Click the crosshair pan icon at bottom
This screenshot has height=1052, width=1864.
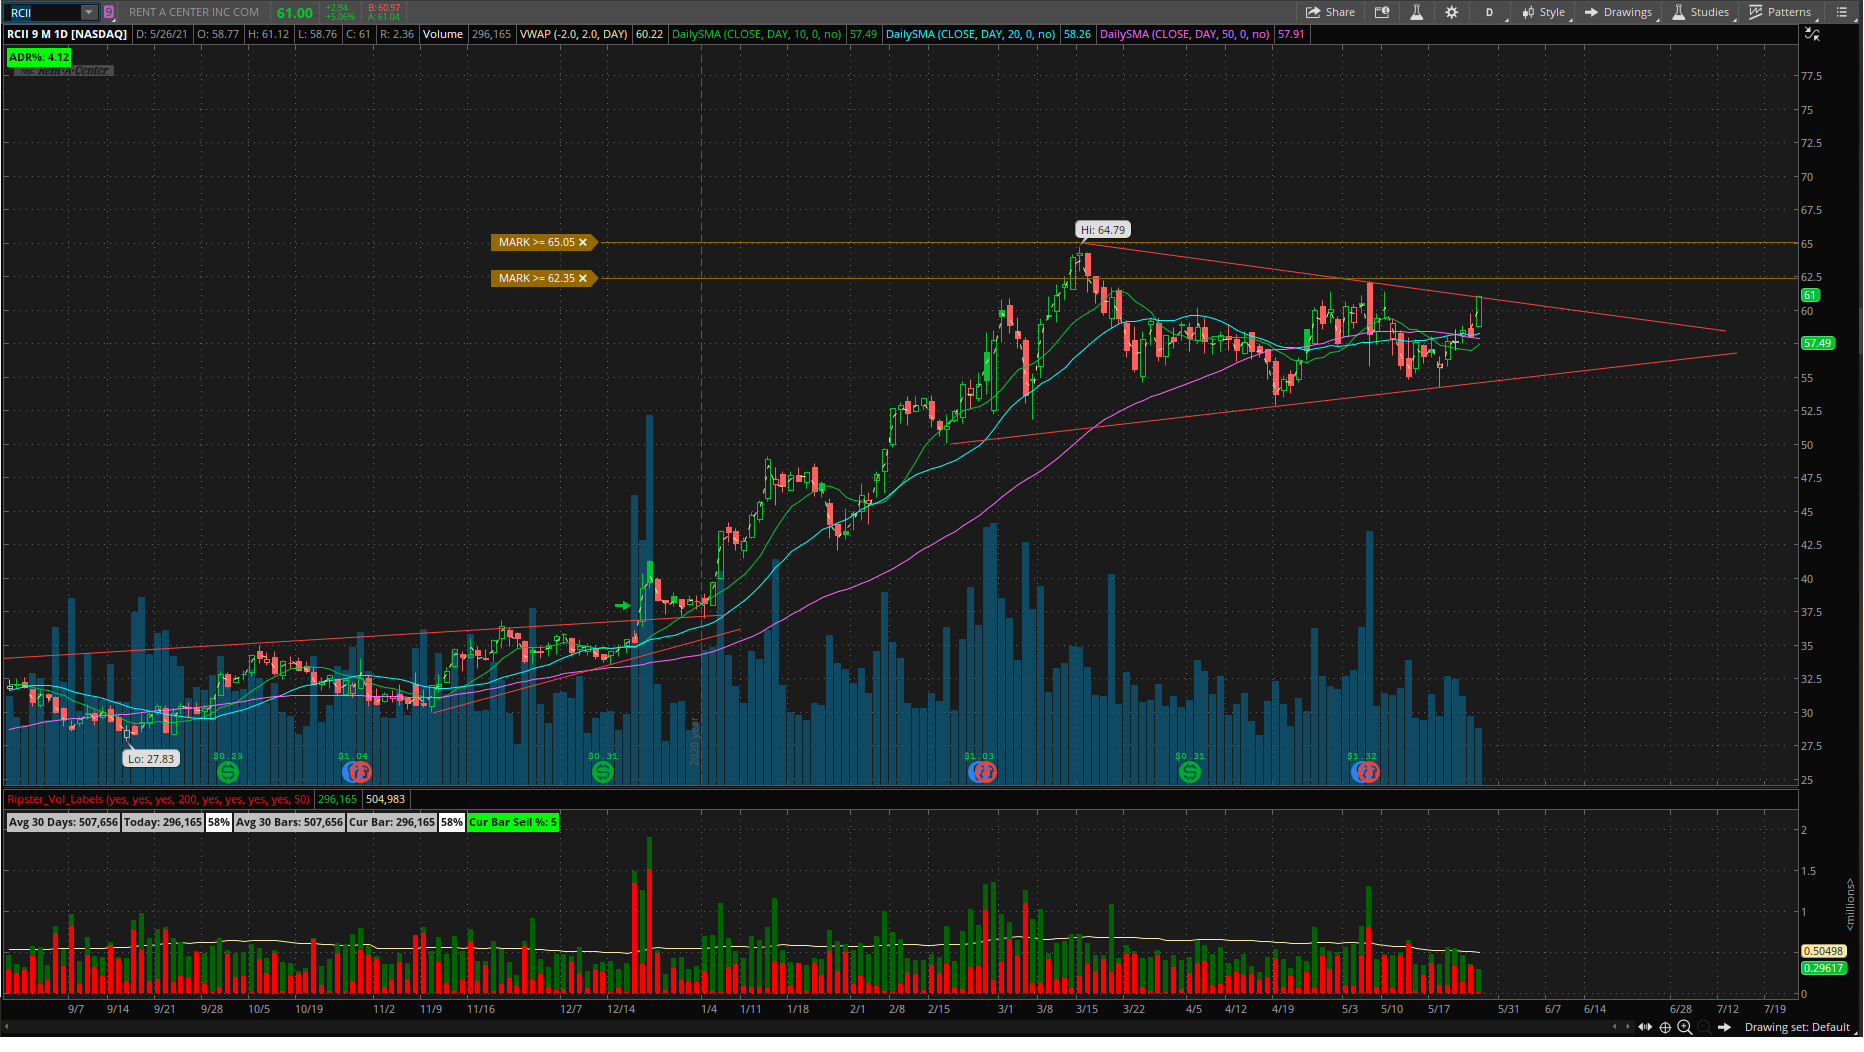click(1665, 1027)
